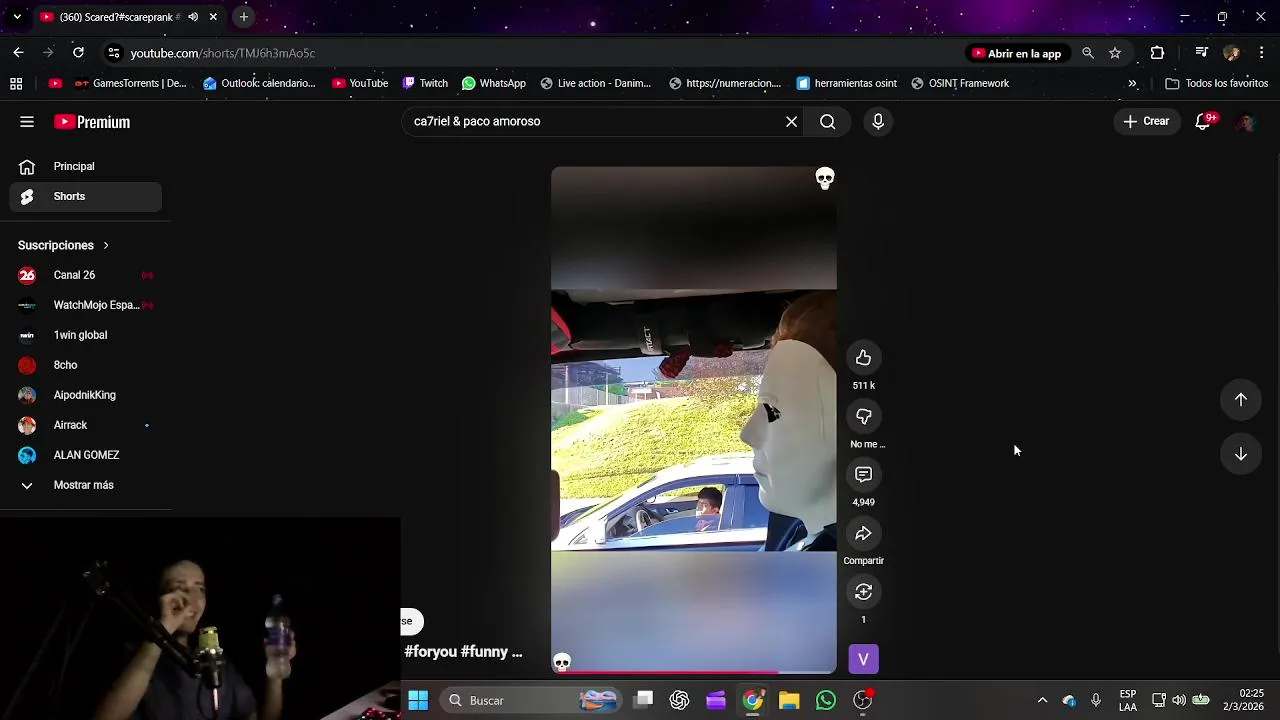Open a new Chrome tab
This screenshot has height=720, width=1280.
click(243, 17)
